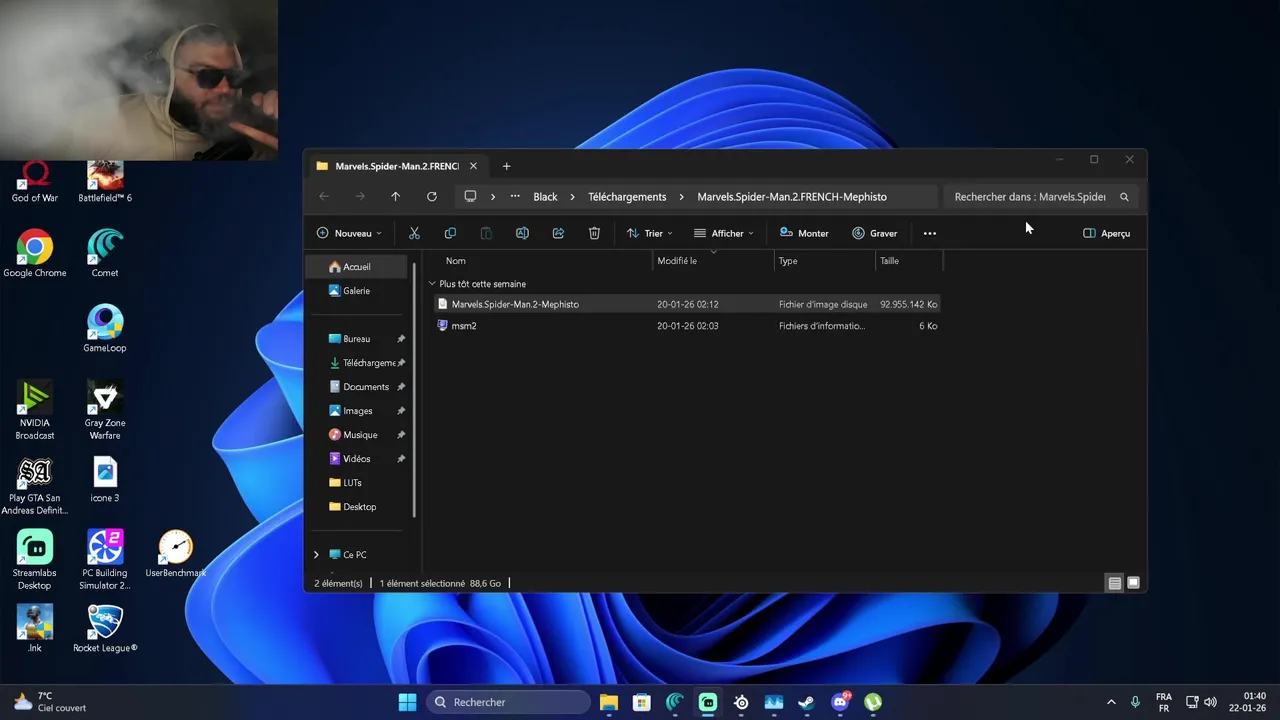This screenshot has width=1280, height=720.
Task: Open more options ellipsis in toolbar
Action: 930,233
